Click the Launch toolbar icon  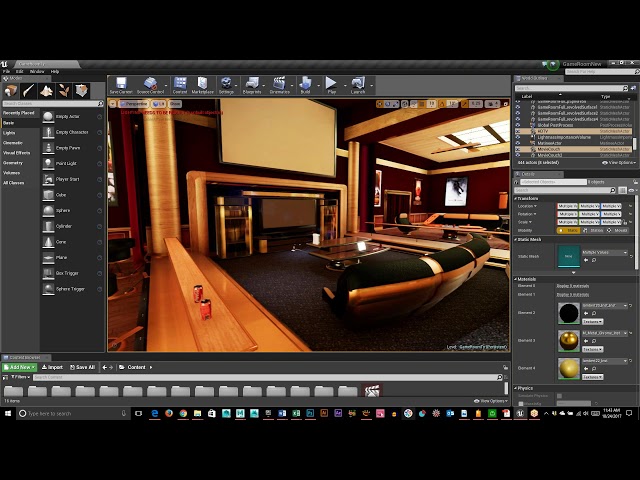coord(358,83)
